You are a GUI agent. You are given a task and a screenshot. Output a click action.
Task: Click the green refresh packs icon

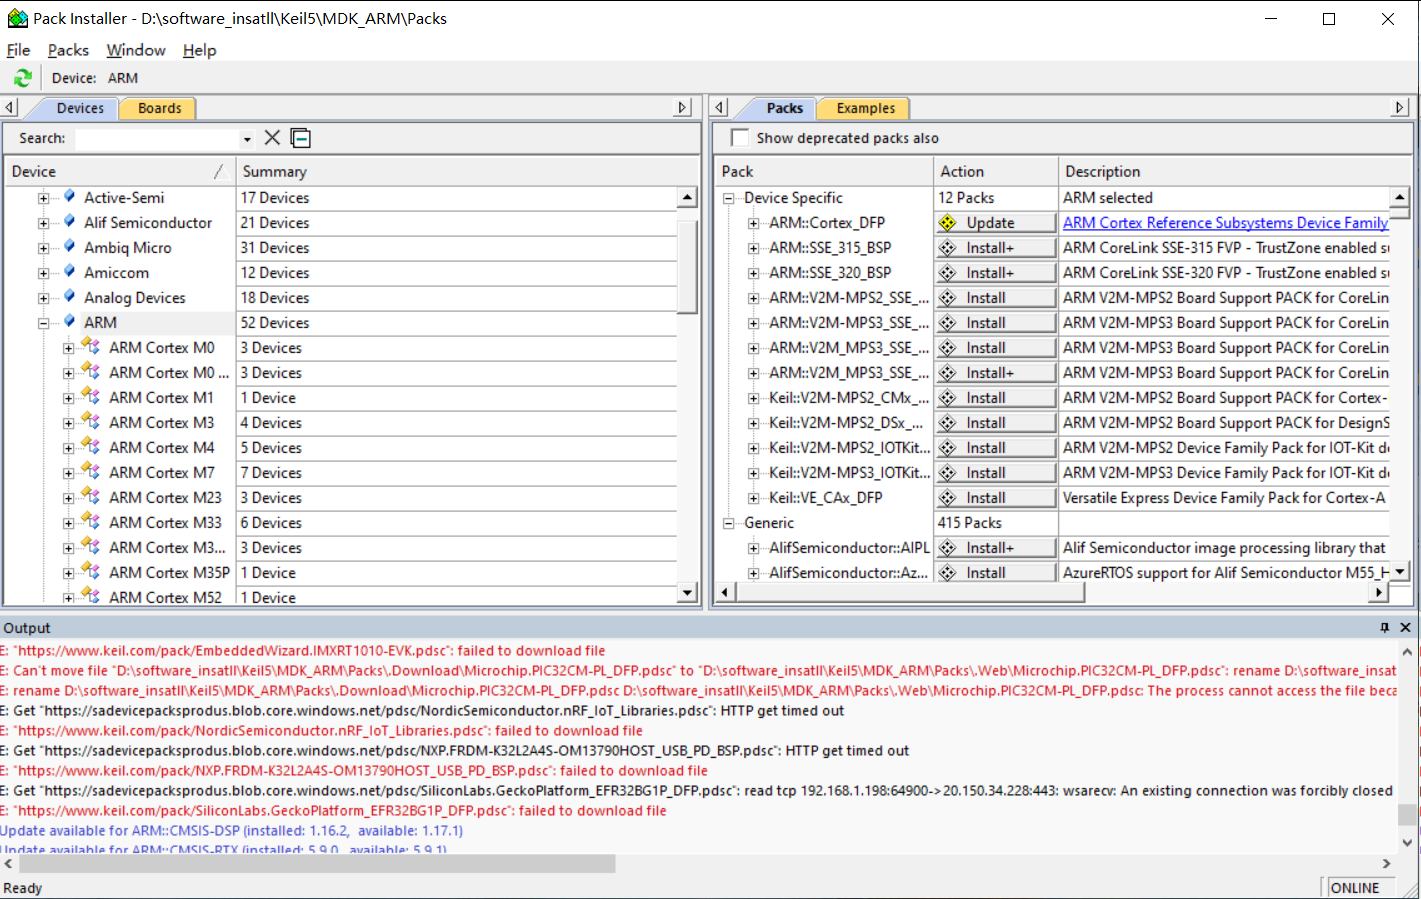(22, 78)
